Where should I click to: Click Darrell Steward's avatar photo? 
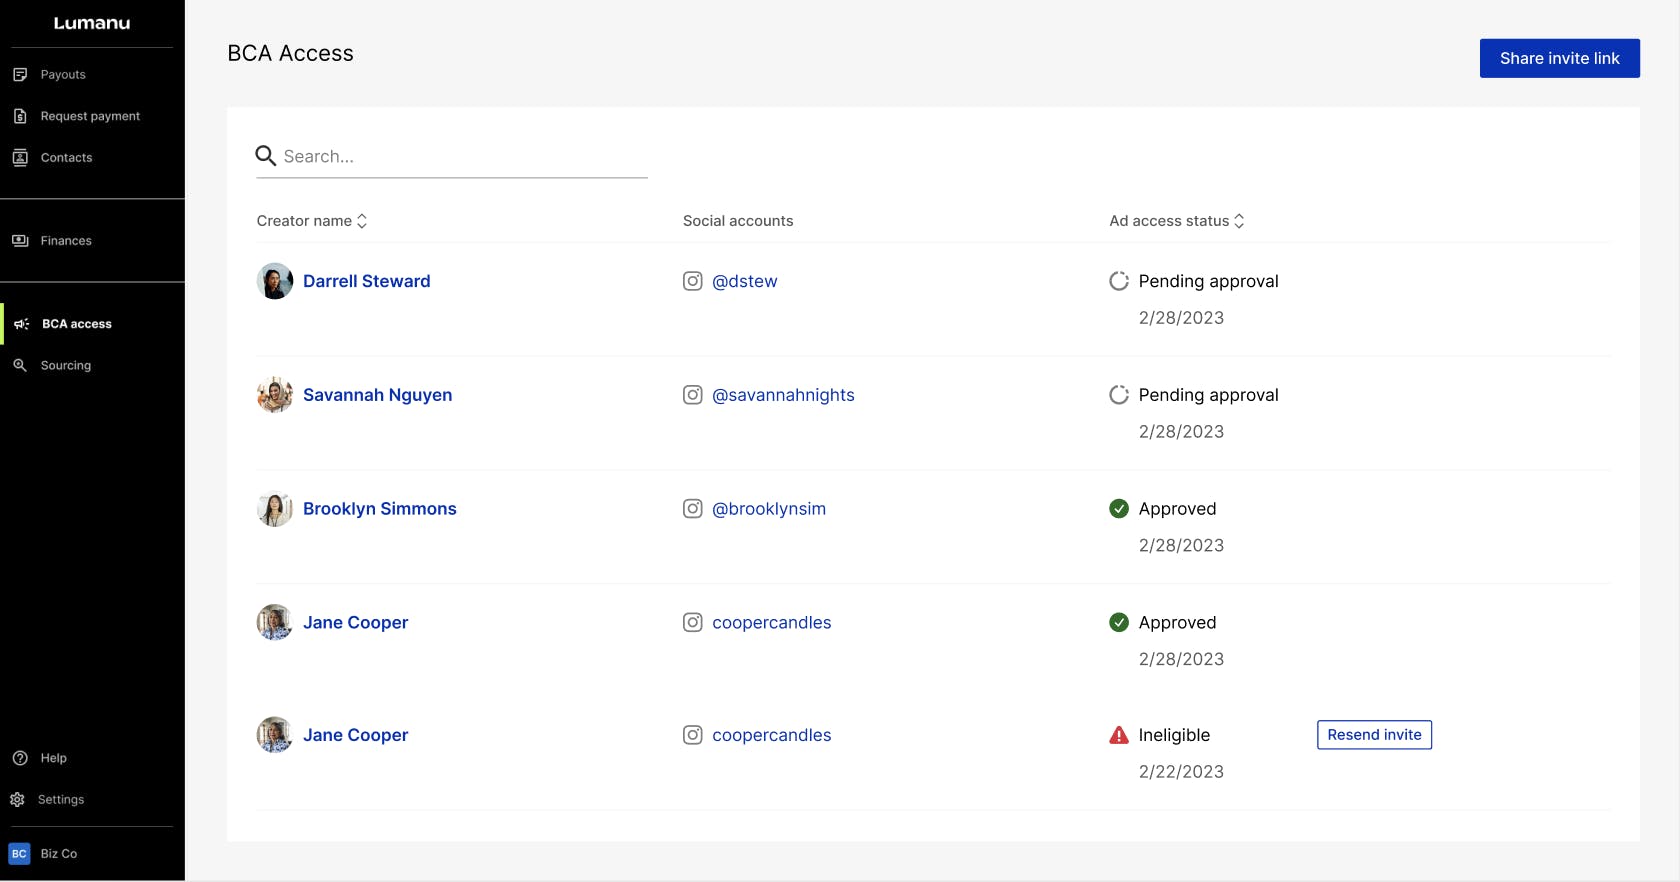[x=275, y=281]
